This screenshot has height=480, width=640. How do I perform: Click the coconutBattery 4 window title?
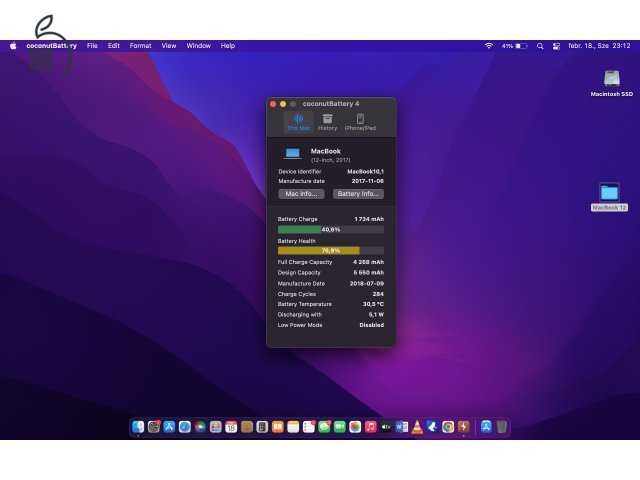pyautogui.click(x=331, y=104)
